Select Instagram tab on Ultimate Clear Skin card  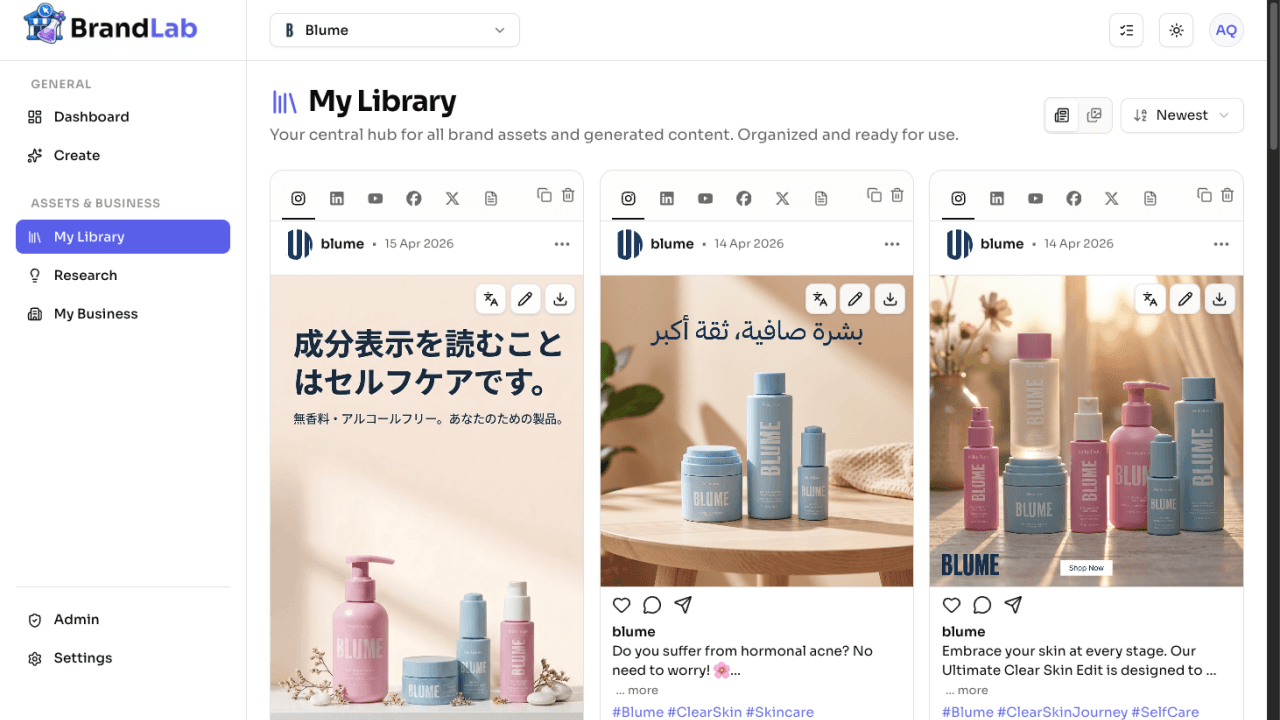pyautogui.click(x=958, y=198)
